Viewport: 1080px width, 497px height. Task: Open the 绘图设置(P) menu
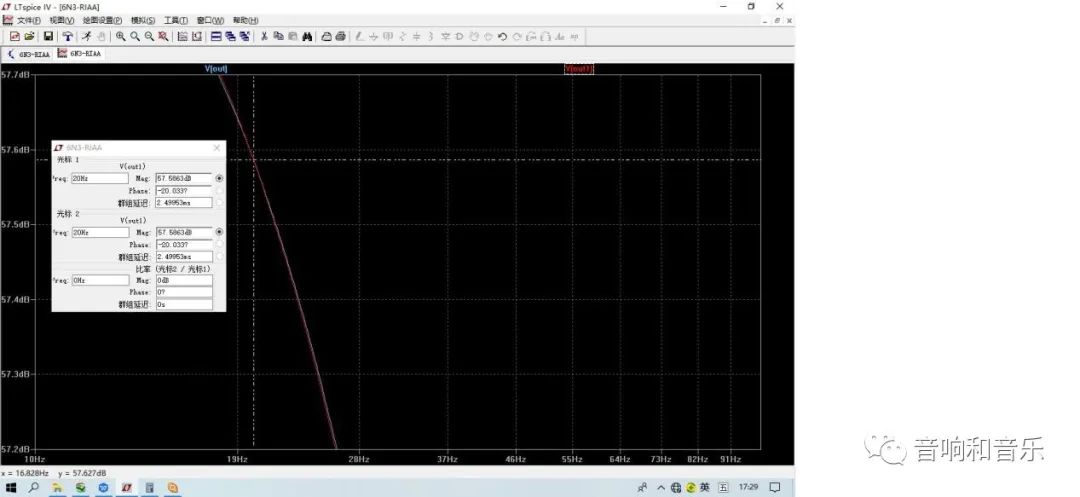[102, 21]
